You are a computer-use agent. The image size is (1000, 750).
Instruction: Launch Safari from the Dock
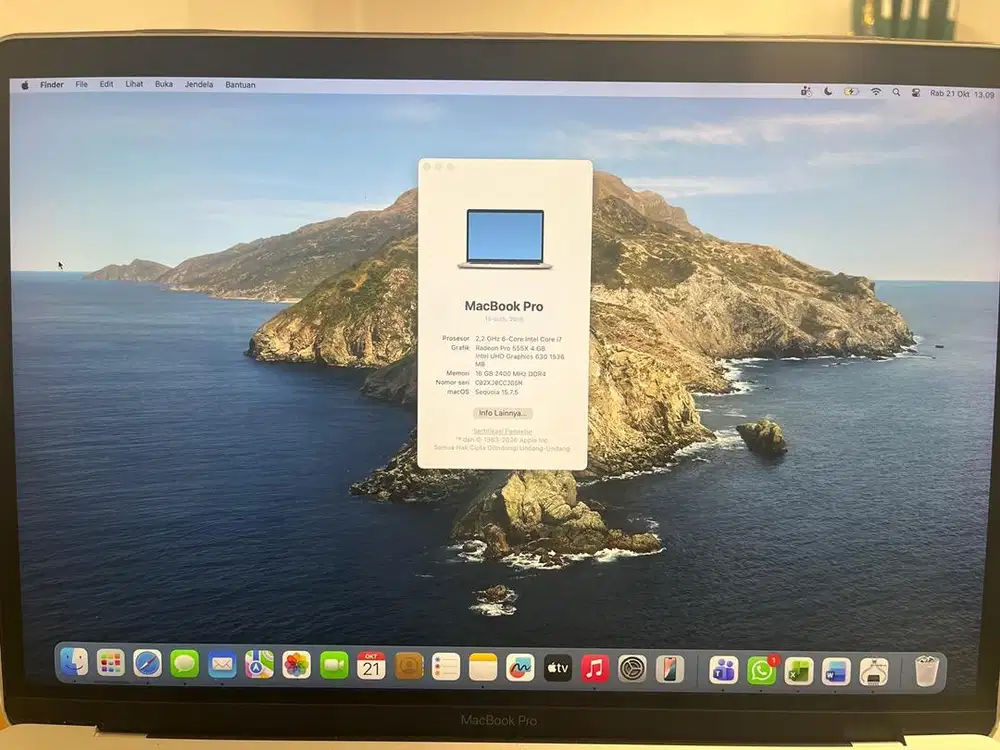[147, 664]
